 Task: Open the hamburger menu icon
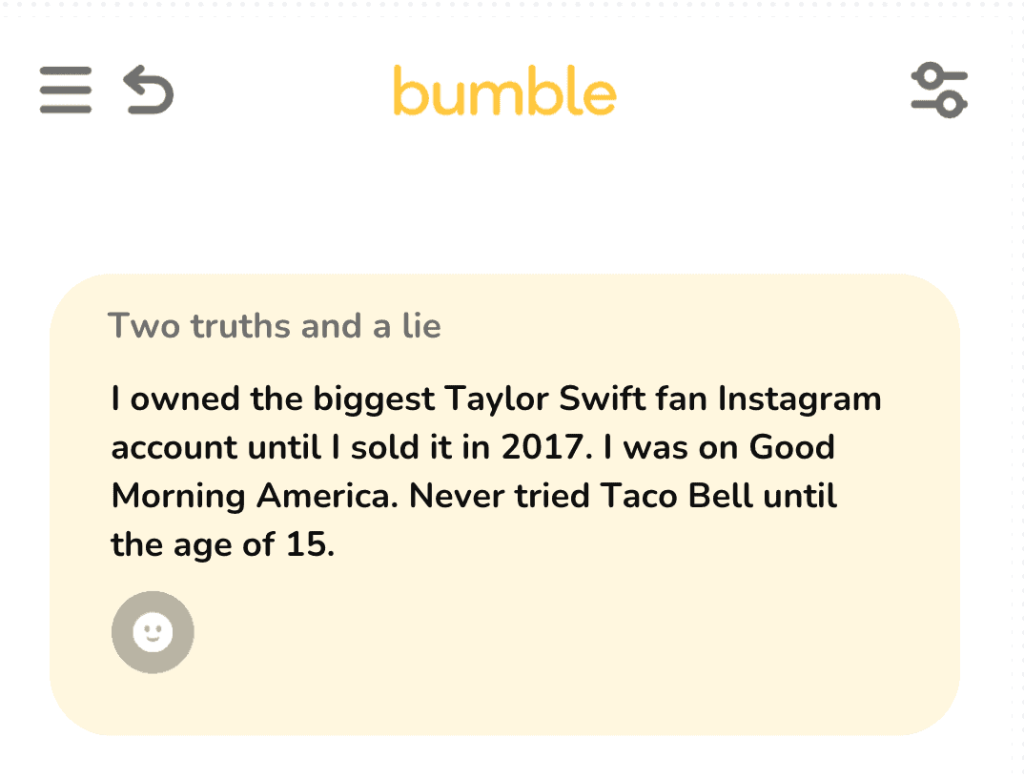(x=64, y=89)
